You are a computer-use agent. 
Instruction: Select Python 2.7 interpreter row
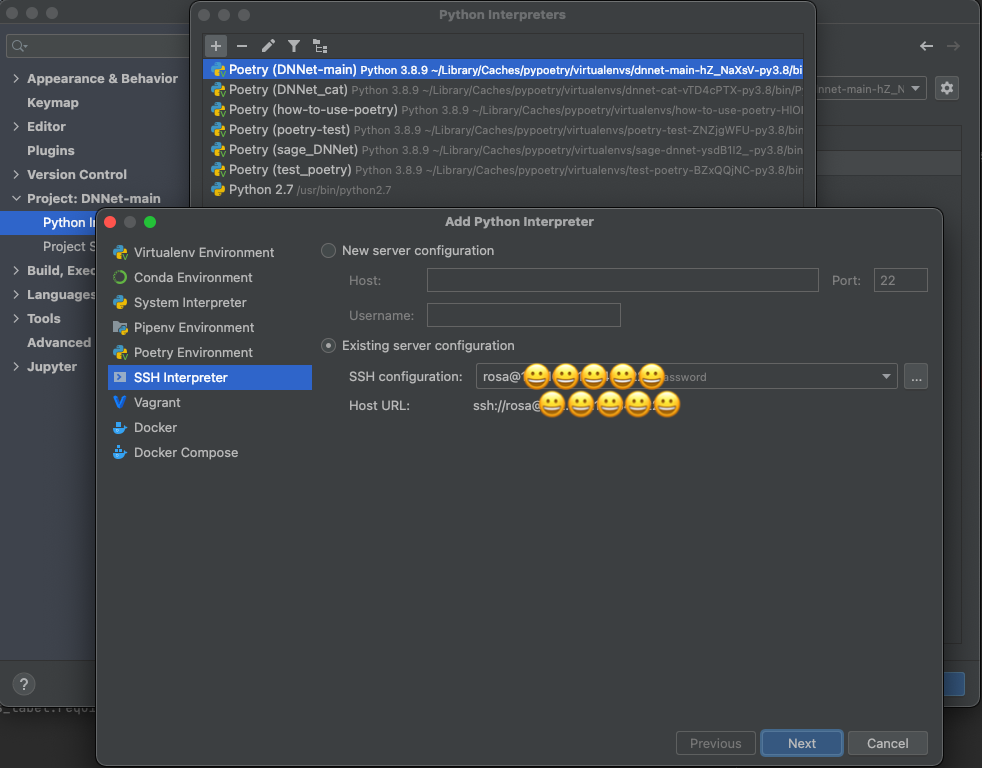pyautogui.click(x=503, y=190)
